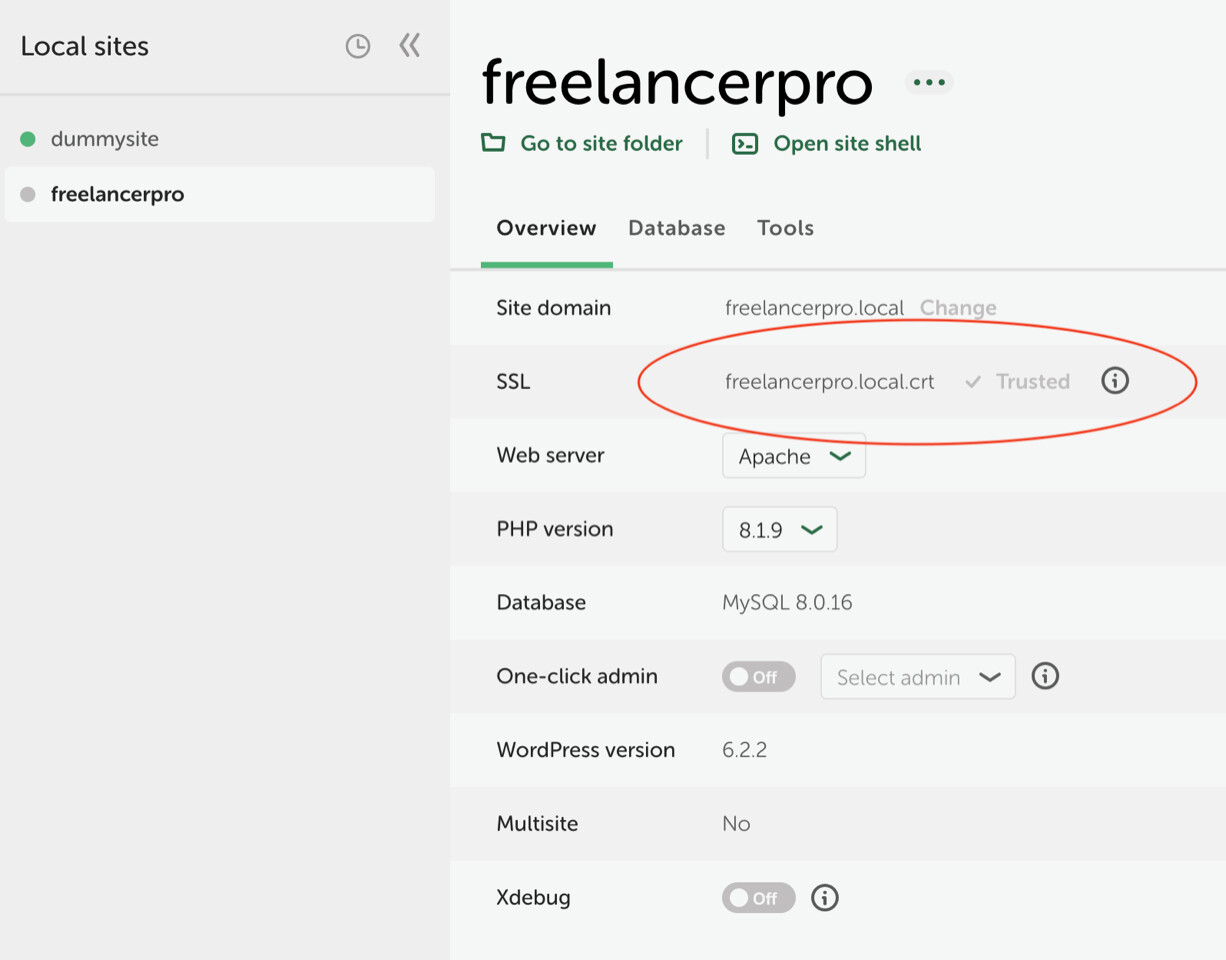
Task: Show Xdebug info icon
Action: point(825,897)
